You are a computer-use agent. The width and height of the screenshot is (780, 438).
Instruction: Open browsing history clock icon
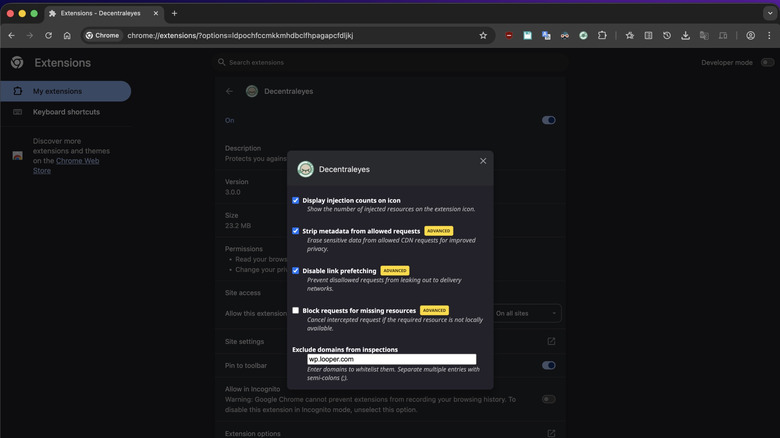click(x=667, y=35)
